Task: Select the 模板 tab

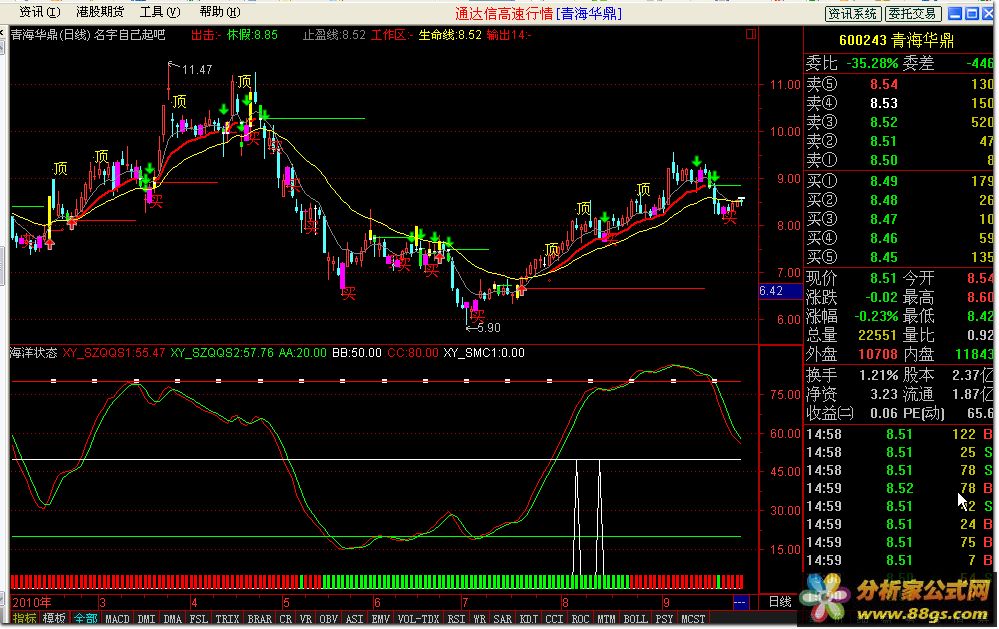Action: click(x=54, y=619)
